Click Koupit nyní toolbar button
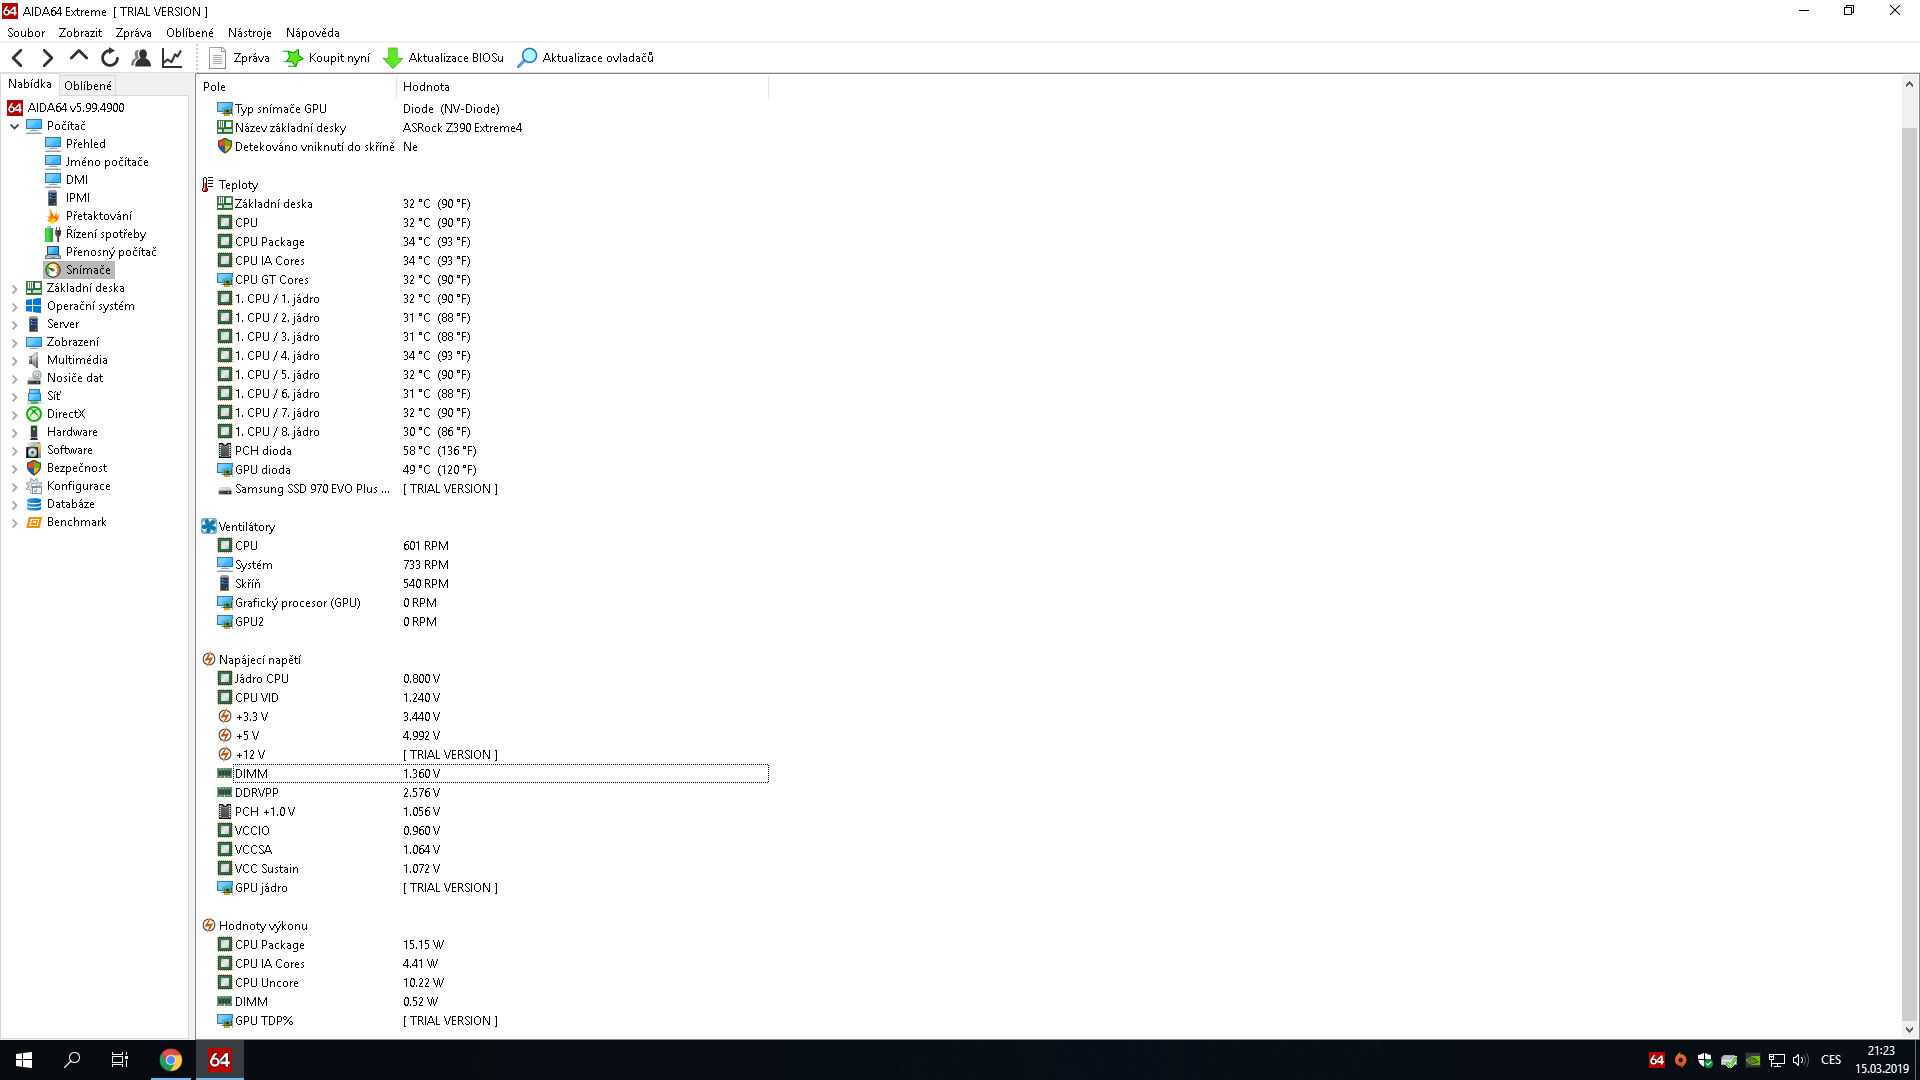This screenshot has width=1920, height=1080. point(327,58)
